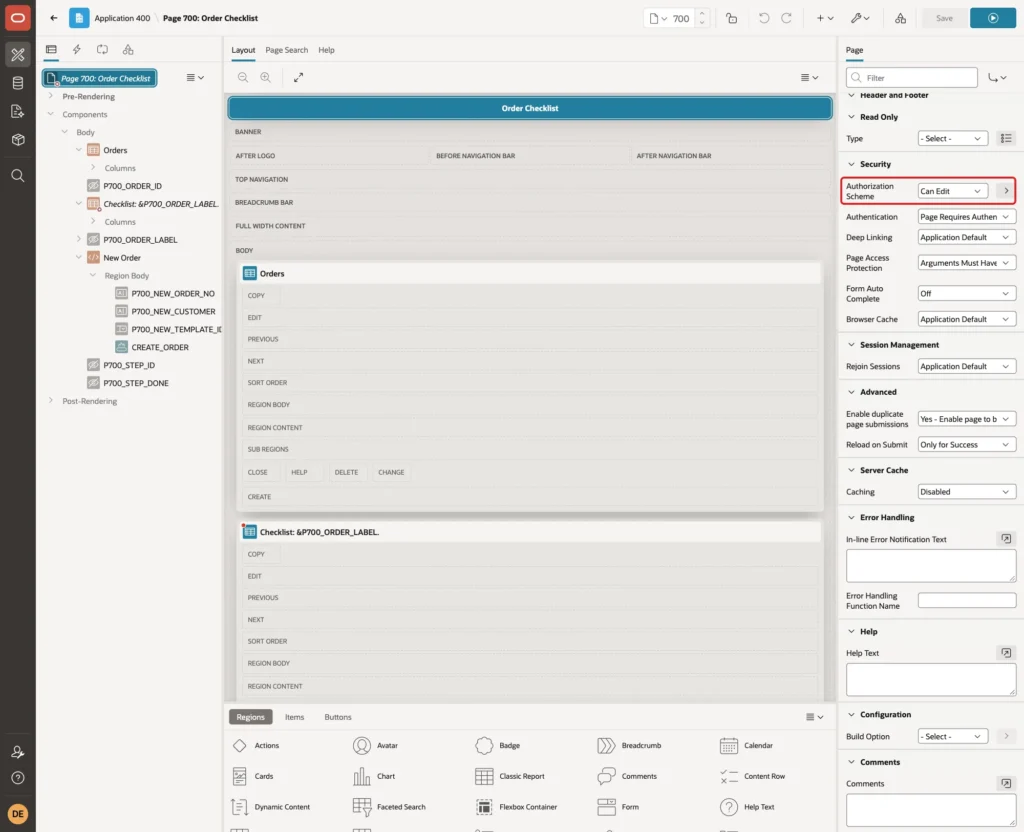Choose the Classic Report region type
1024x832 pixels.
tap(510, 776)
